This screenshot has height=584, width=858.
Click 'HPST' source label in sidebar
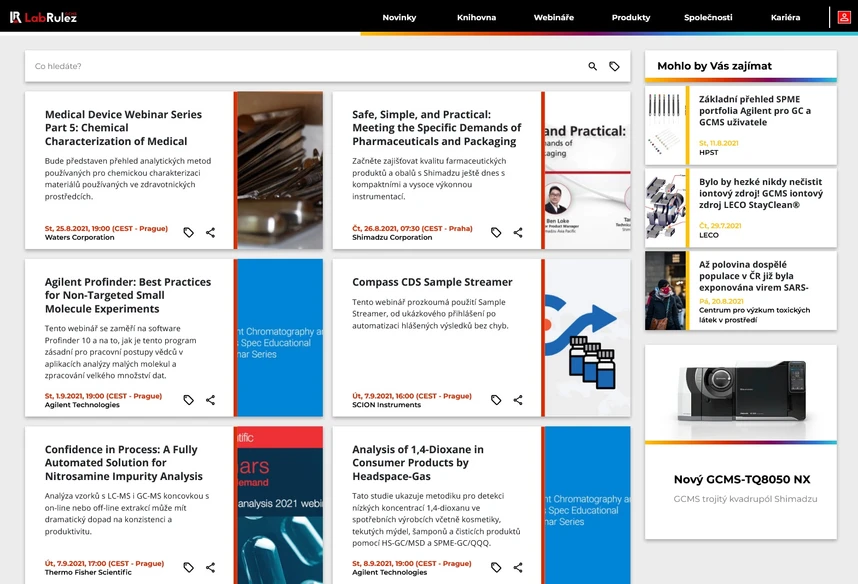coord(709,153)
